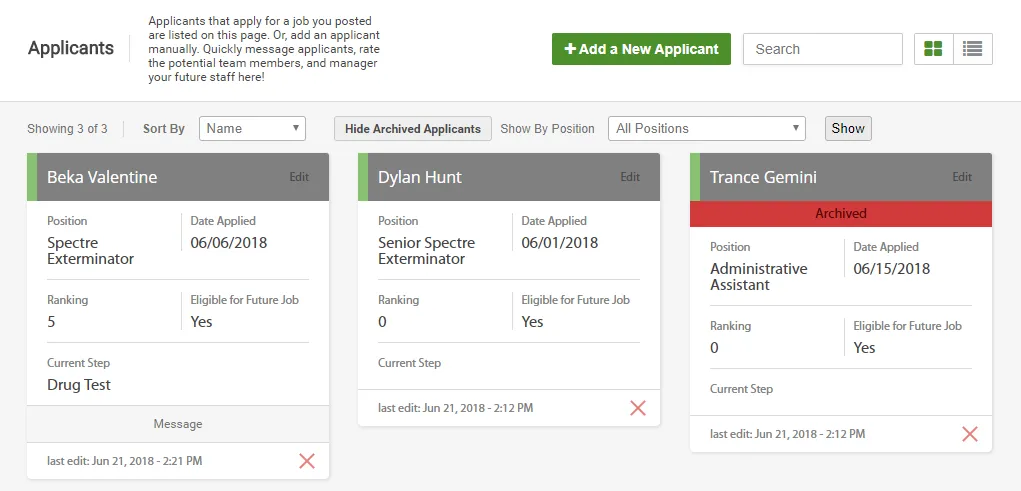Hide archived applicants
This screenshot has width=1021, height=491.
(412, 128)
